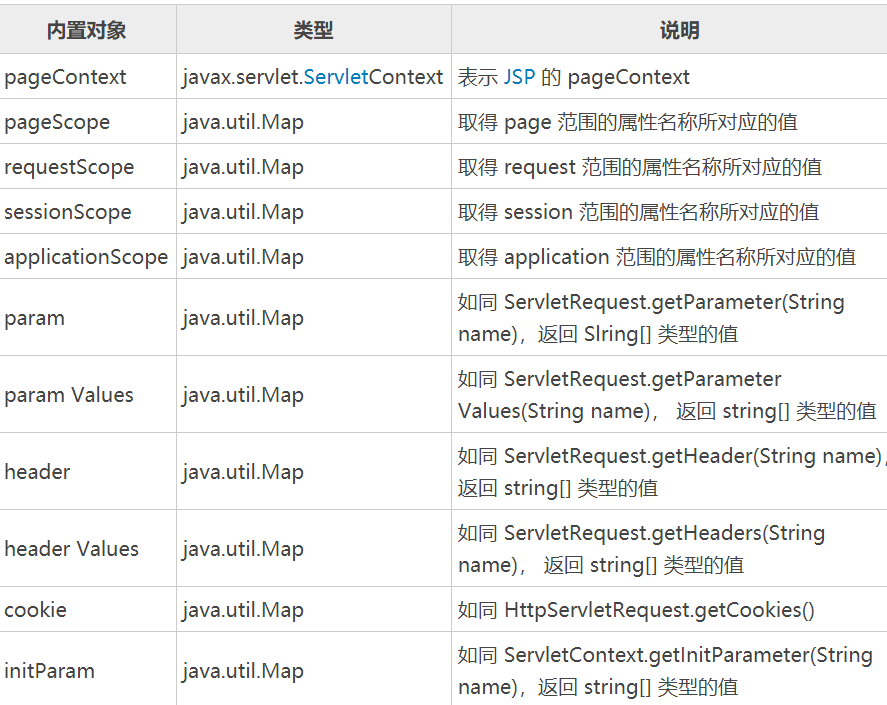The height and width of the screenshot is (705, 887).
Task: Click the header Values cell
Action: [x=72, y=549]
